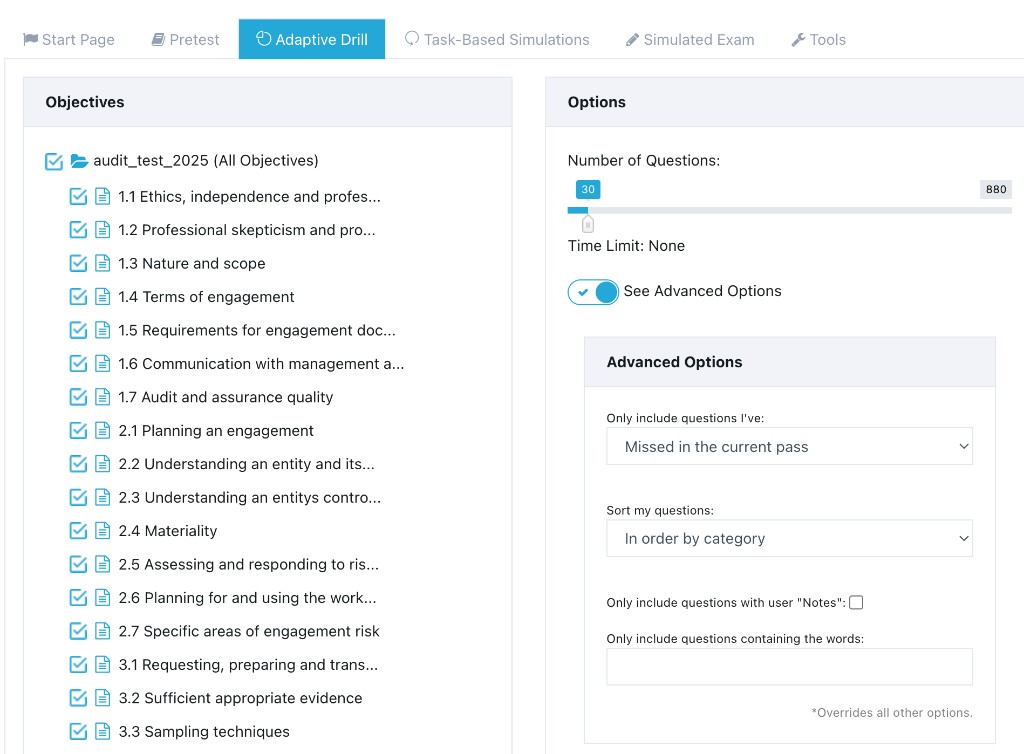Click the wrench icon on Tools tab
1024x754 pixels.
point(798,40)
